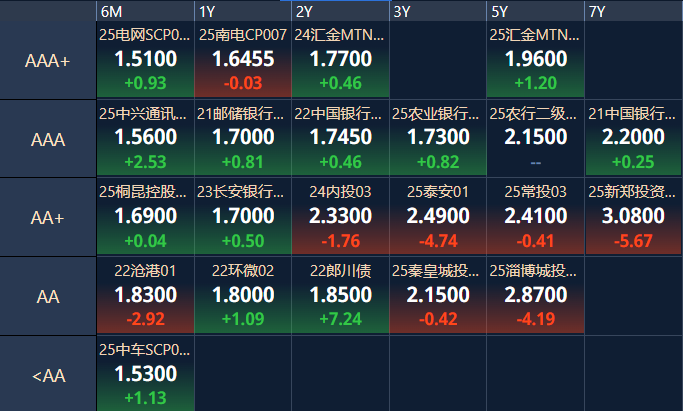
Task: Select the 22郎川债 cell with +7.24
Action: point(341,296)
